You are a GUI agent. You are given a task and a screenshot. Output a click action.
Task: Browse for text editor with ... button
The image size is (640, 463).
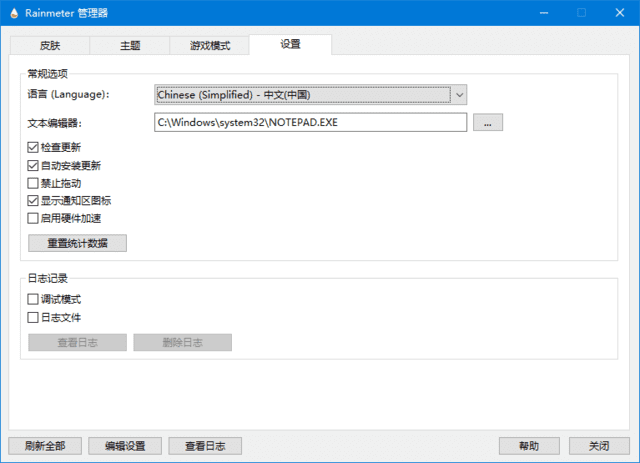[x=487, y=123]
